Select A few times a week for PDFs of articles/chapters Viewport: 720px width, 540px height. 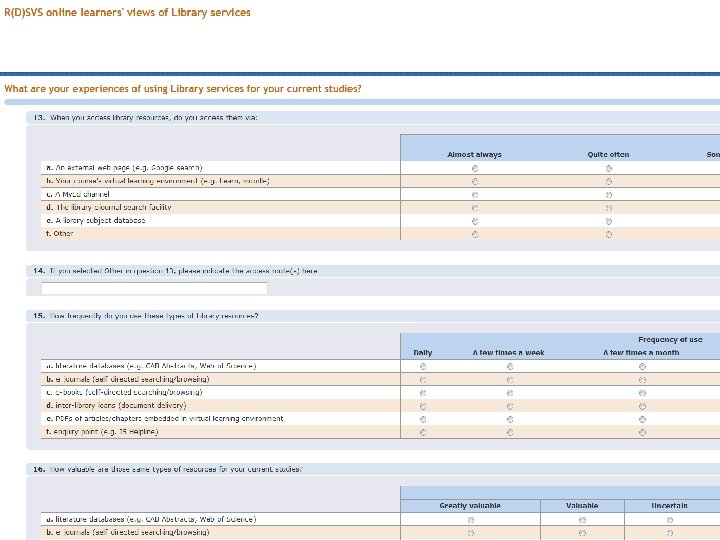pyautogui.click(x=510, y=419)
